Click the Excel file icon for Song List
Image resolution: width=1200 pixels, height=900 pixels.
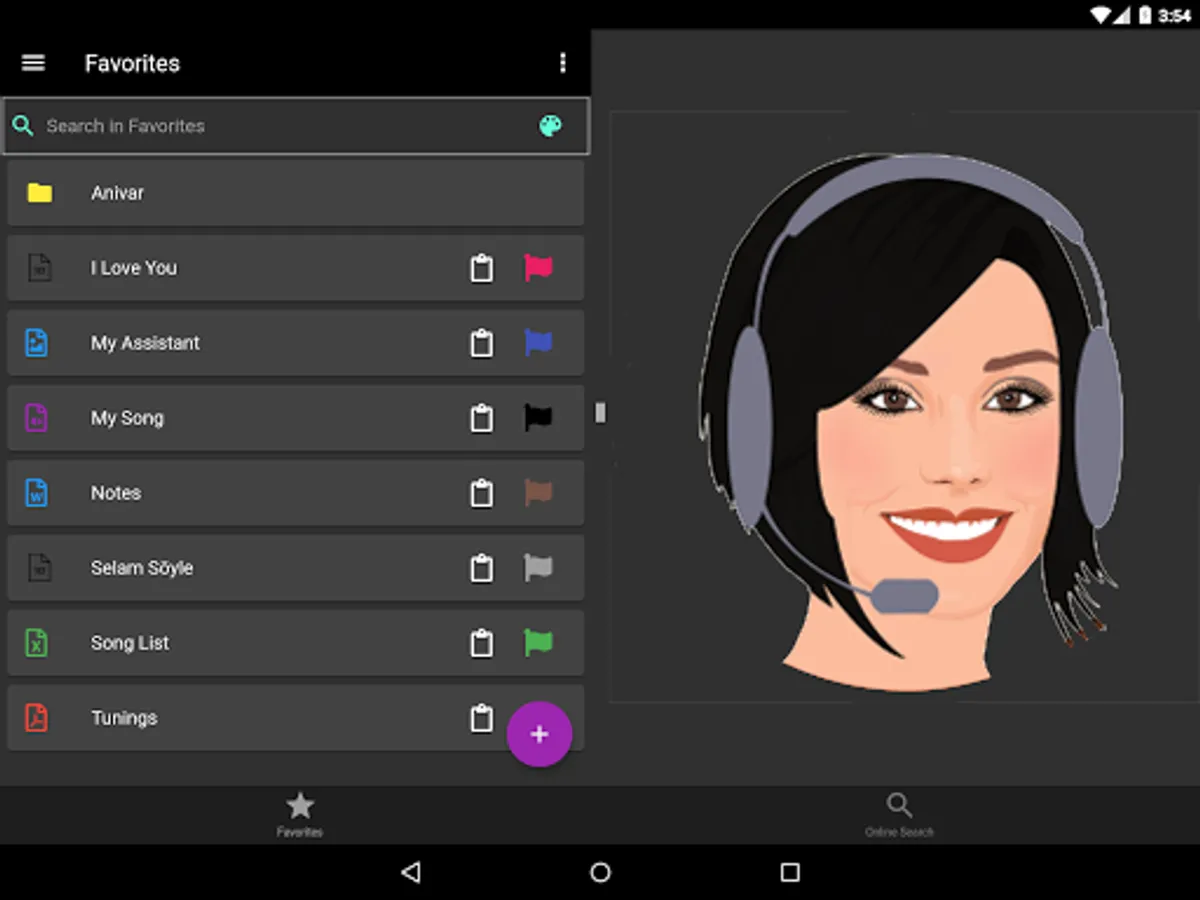point(36,643)
